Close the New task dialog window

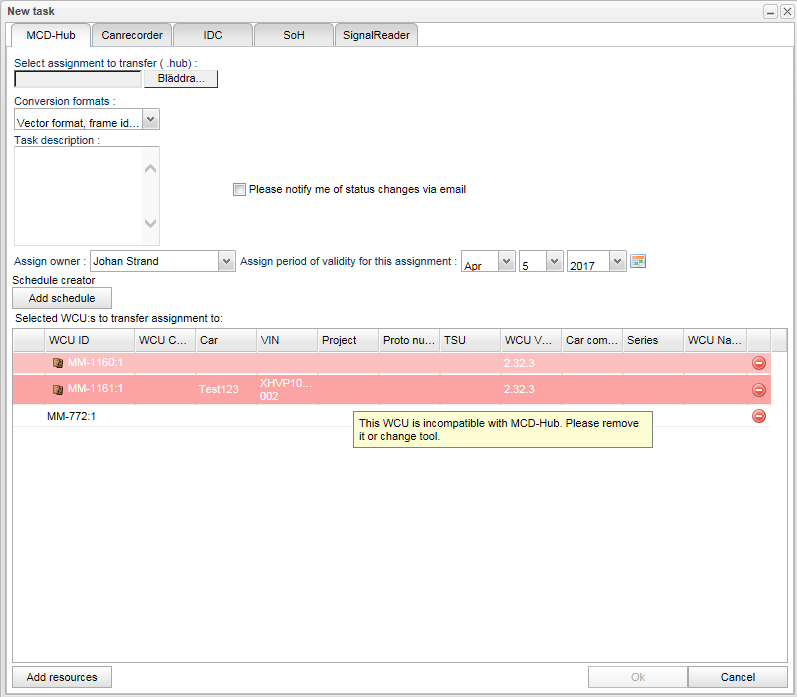(x=786, y=11)
